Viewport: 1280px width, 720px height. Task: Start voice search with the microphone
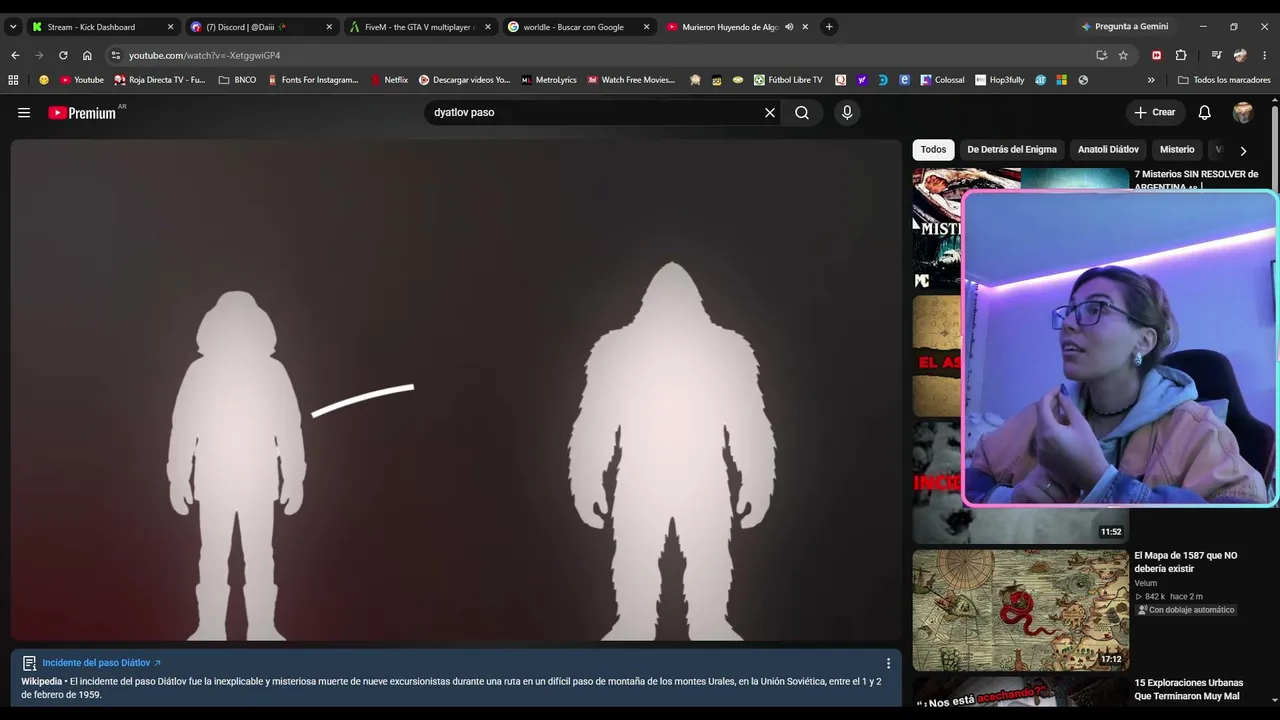click(x=847, y=113)
